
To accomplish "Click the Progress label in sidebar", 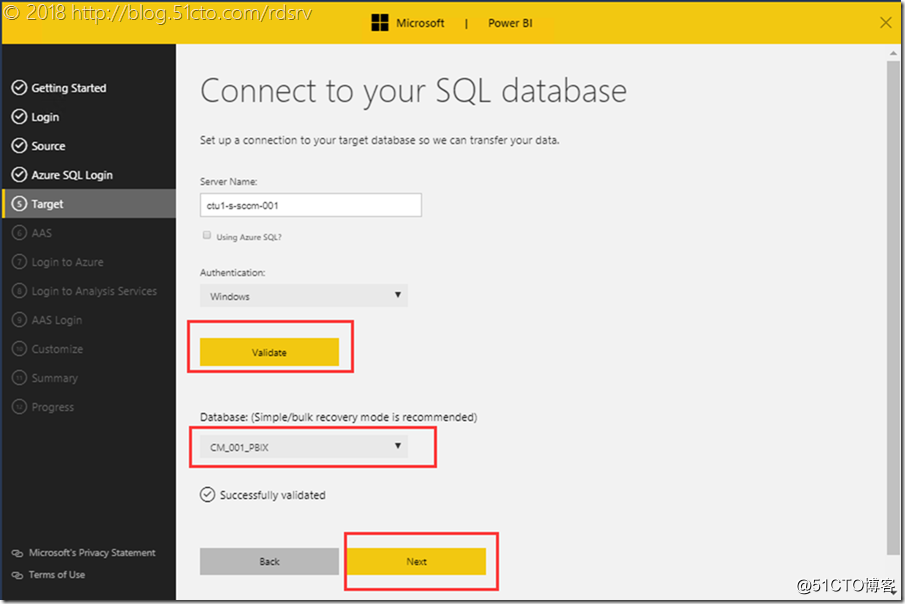I will 53,407.
